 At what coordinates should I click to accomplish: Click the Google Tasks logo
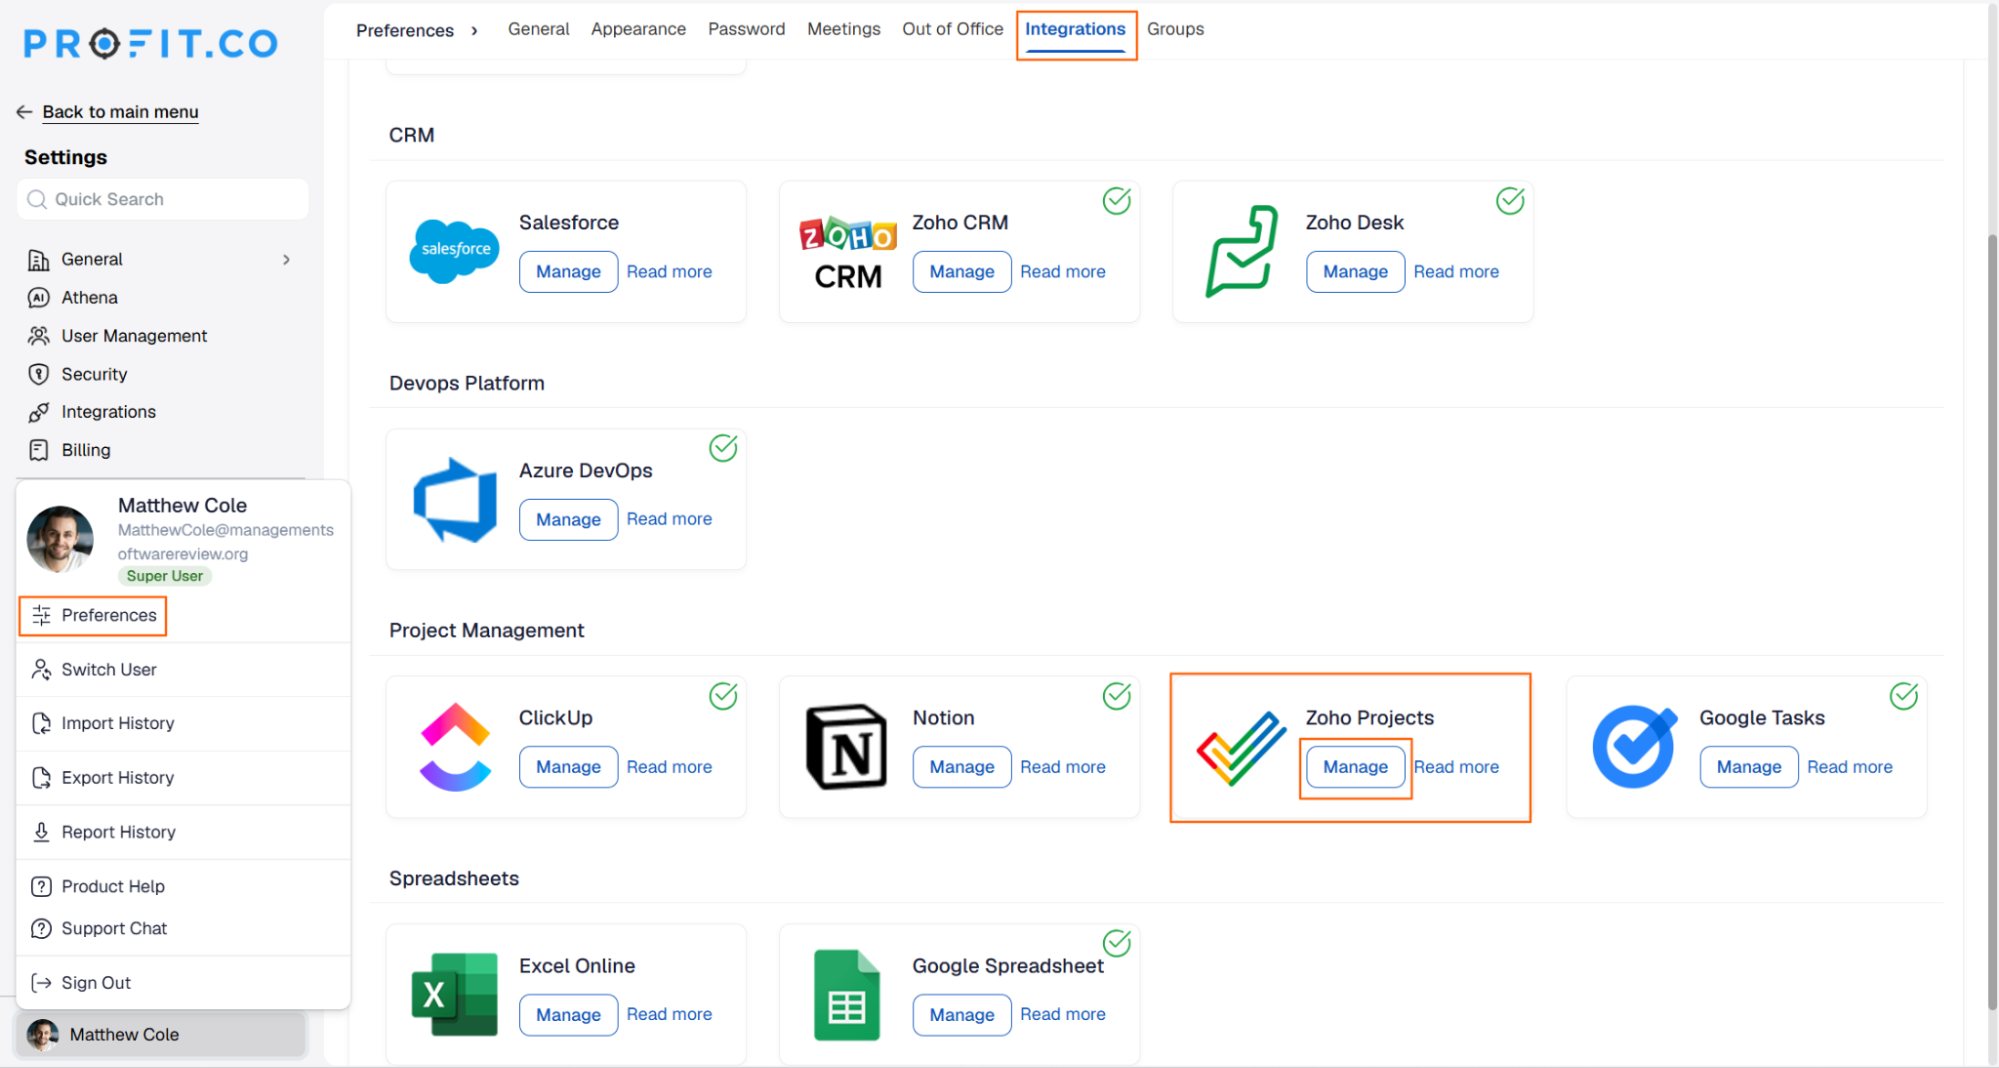1634,747
